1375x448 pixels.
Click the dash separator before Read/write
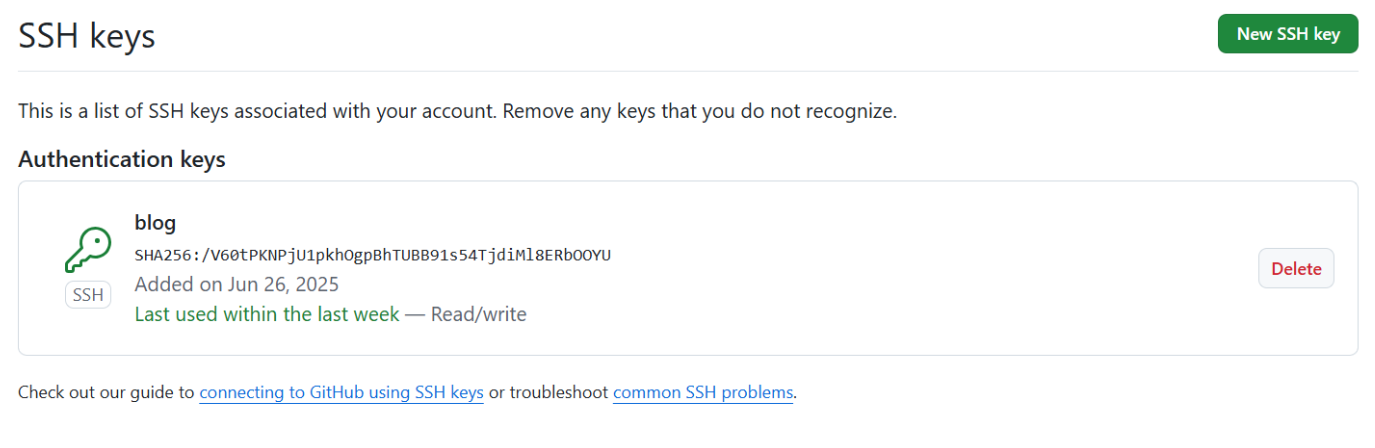[415, 314]
